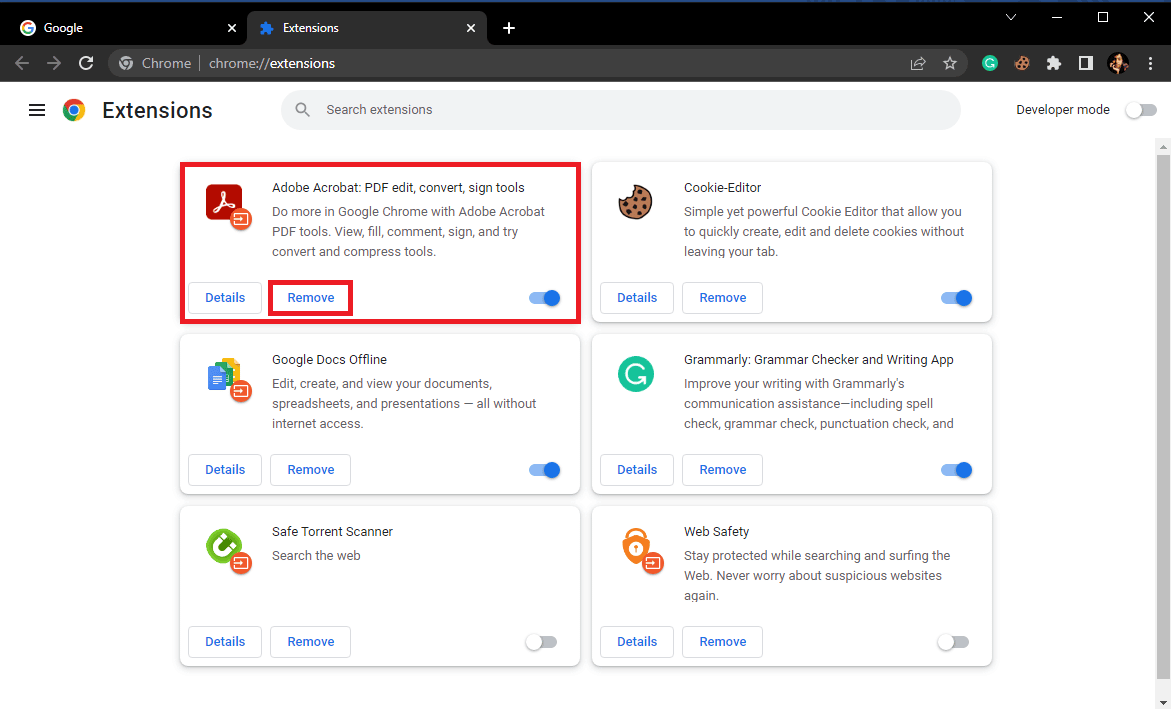Open the profile avatar menu
This screenshot has width=1171, height=709.
1118,64
